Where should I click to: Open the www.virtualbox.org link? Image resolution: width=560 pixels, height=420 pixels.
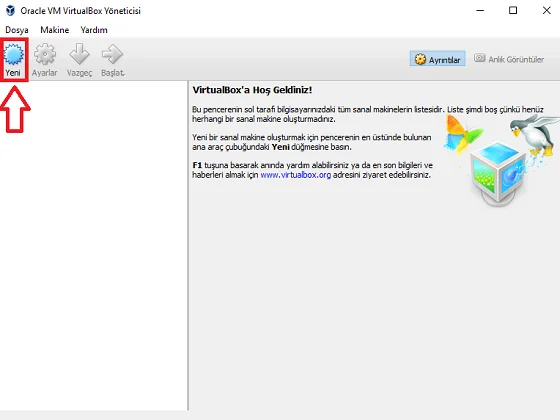click(296, 175)
